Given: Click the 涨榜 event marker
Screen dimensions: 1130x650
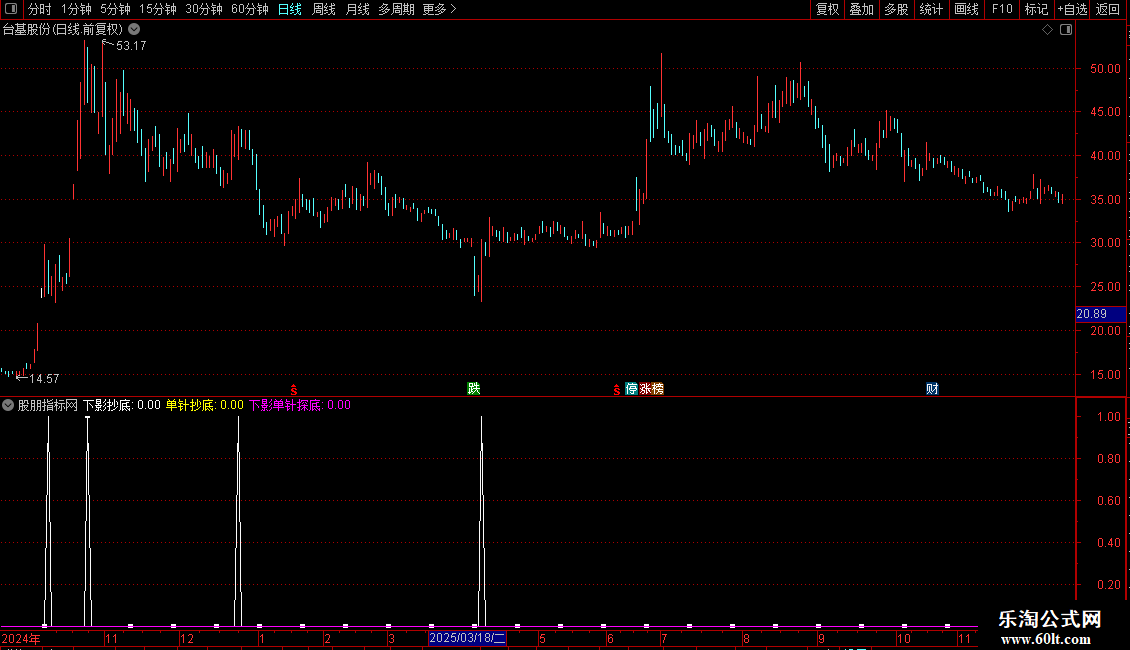Looking at the screenshot, I should click(651, 388).
